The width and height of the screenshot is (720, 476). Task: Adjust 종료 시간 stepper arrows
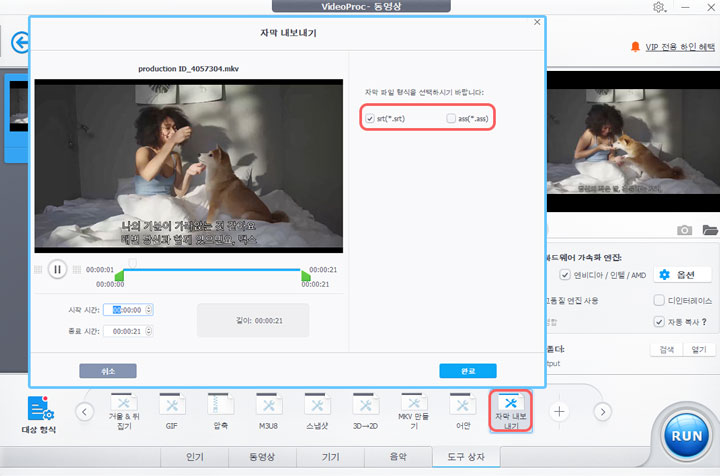[x=148, y=331]
